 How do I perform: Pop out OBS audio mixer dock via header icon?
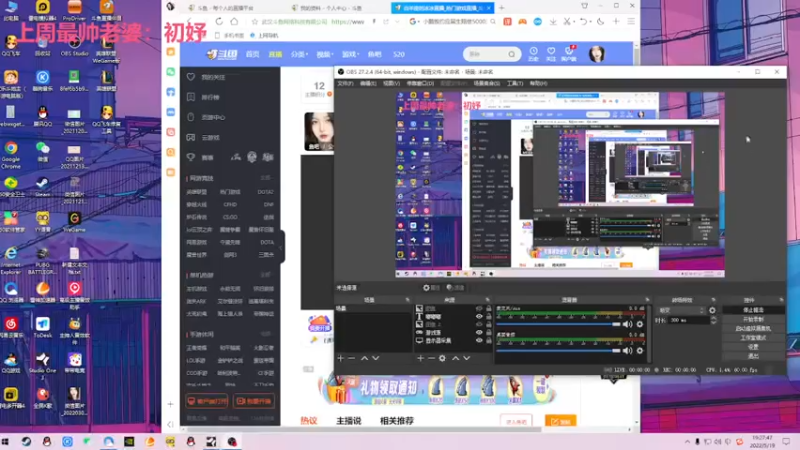point(647,300)
